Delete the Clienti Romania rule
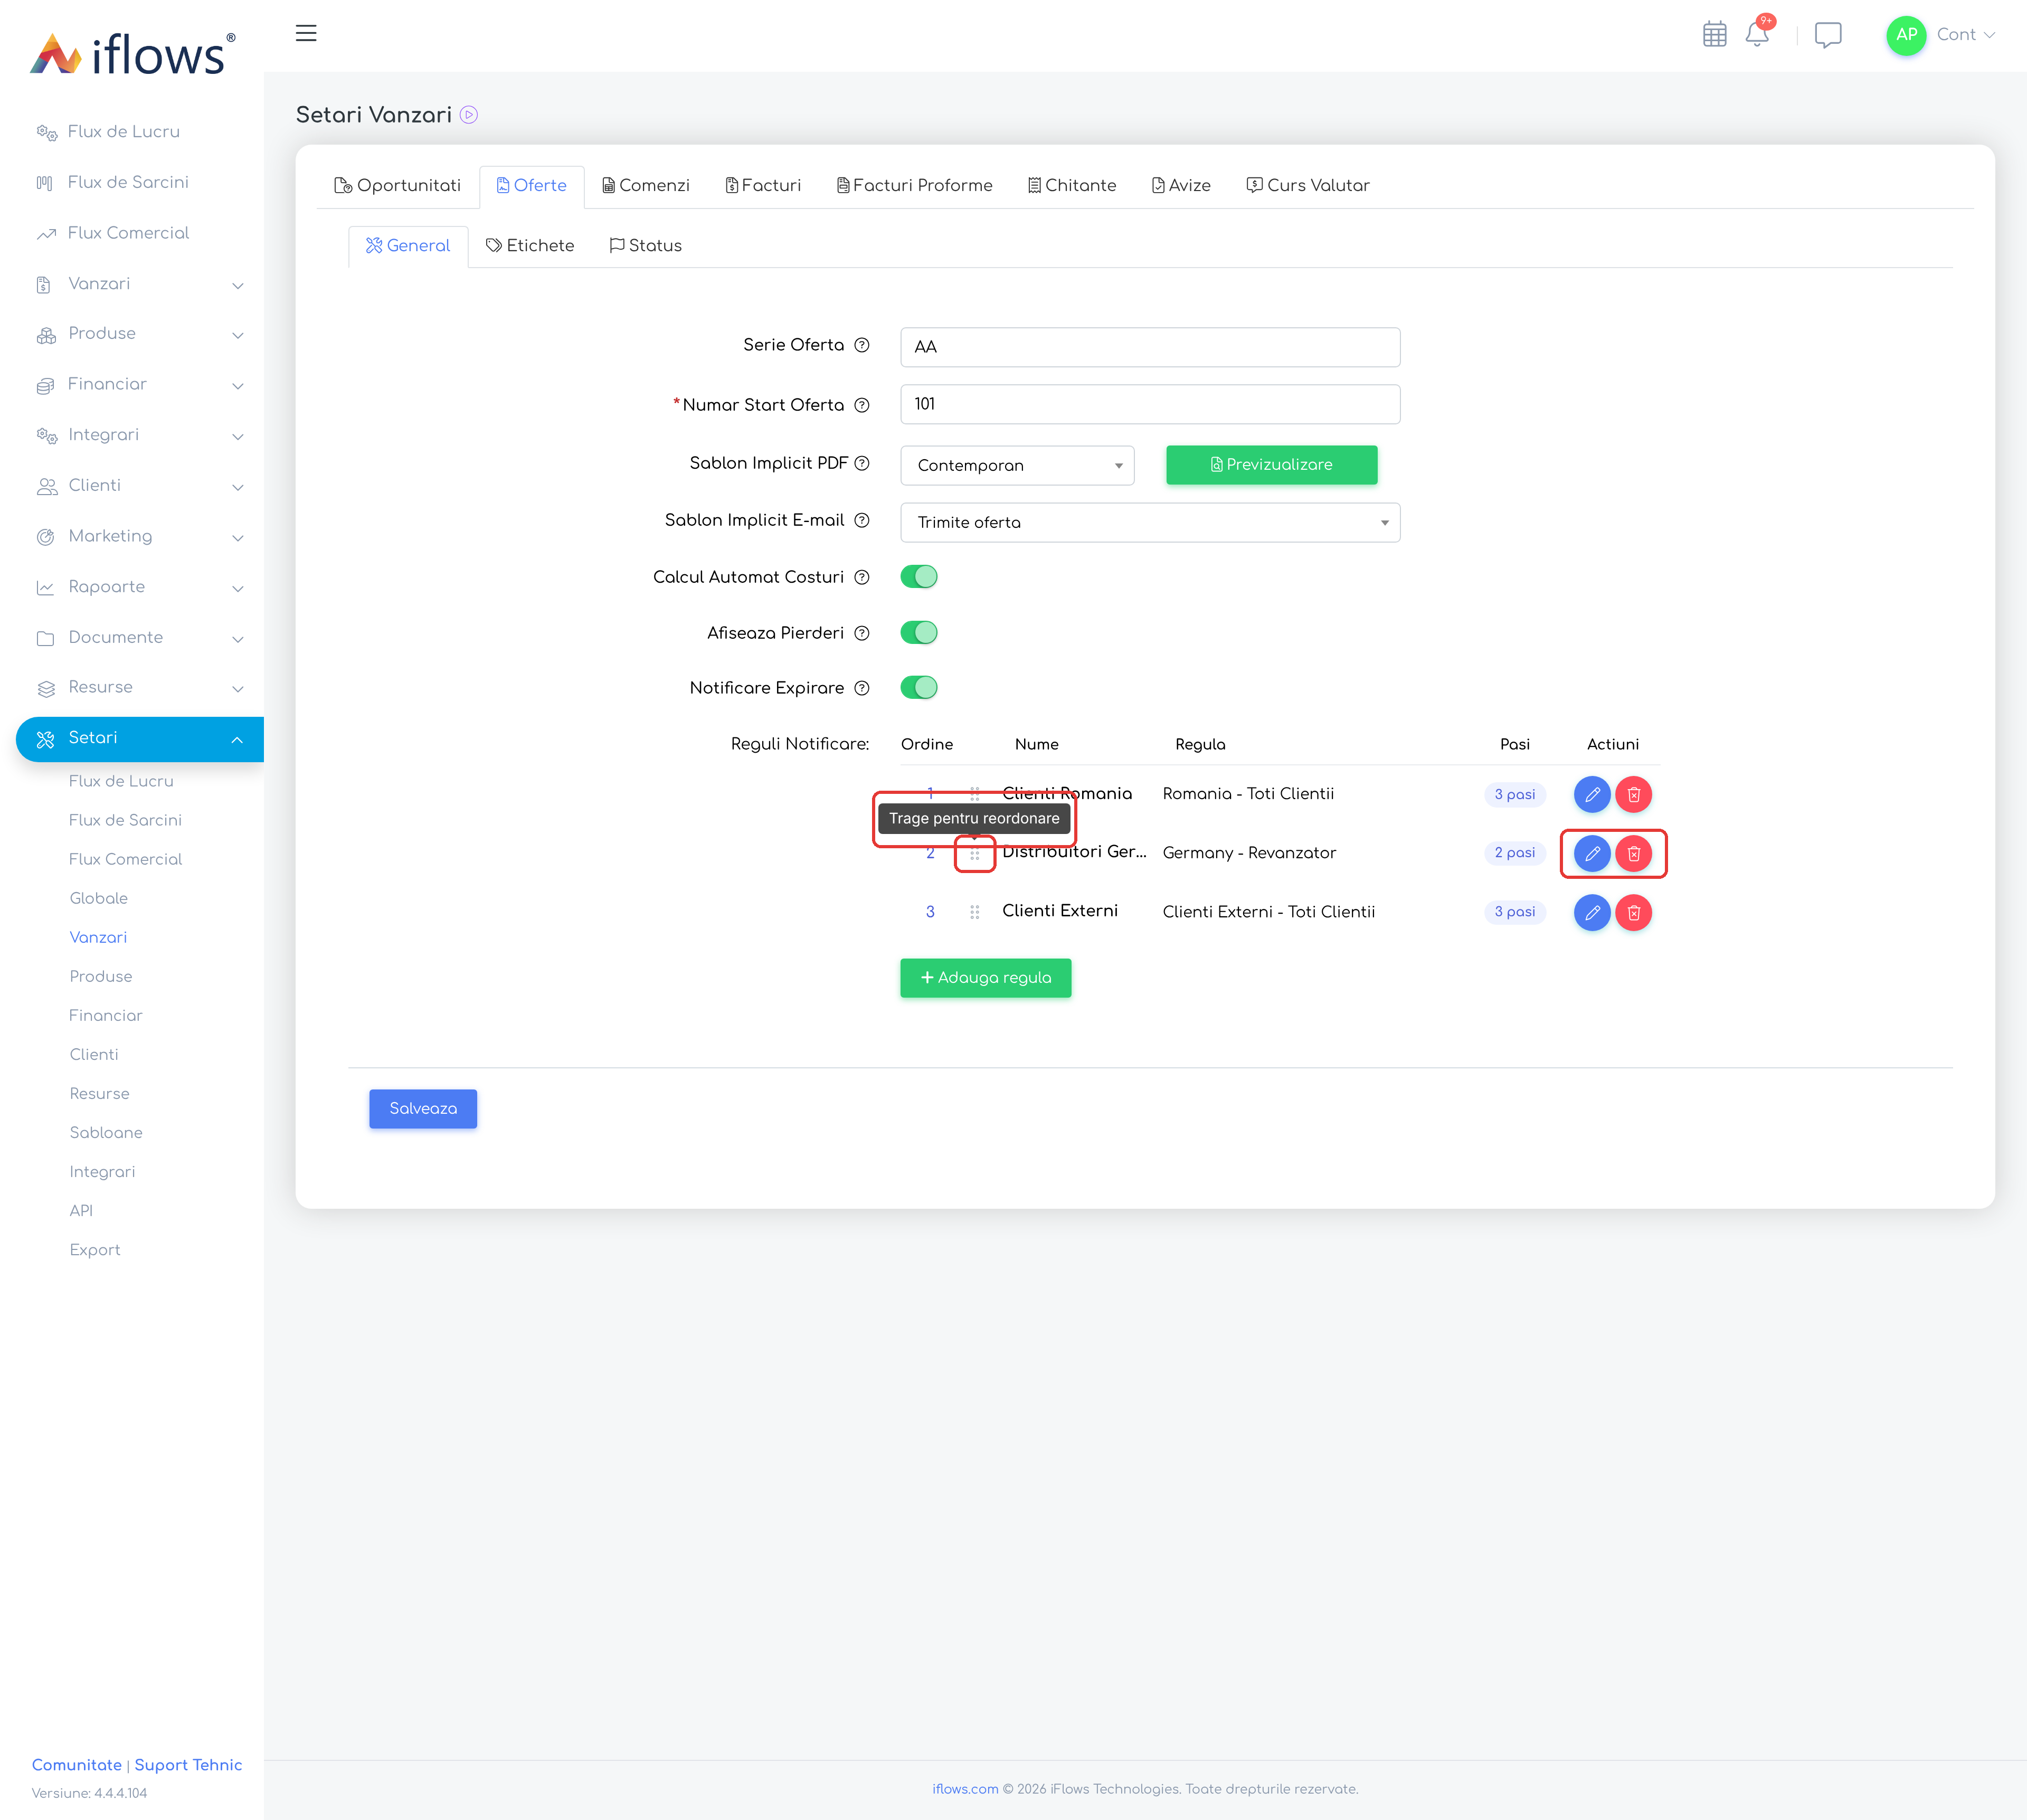 point(1633,794)
